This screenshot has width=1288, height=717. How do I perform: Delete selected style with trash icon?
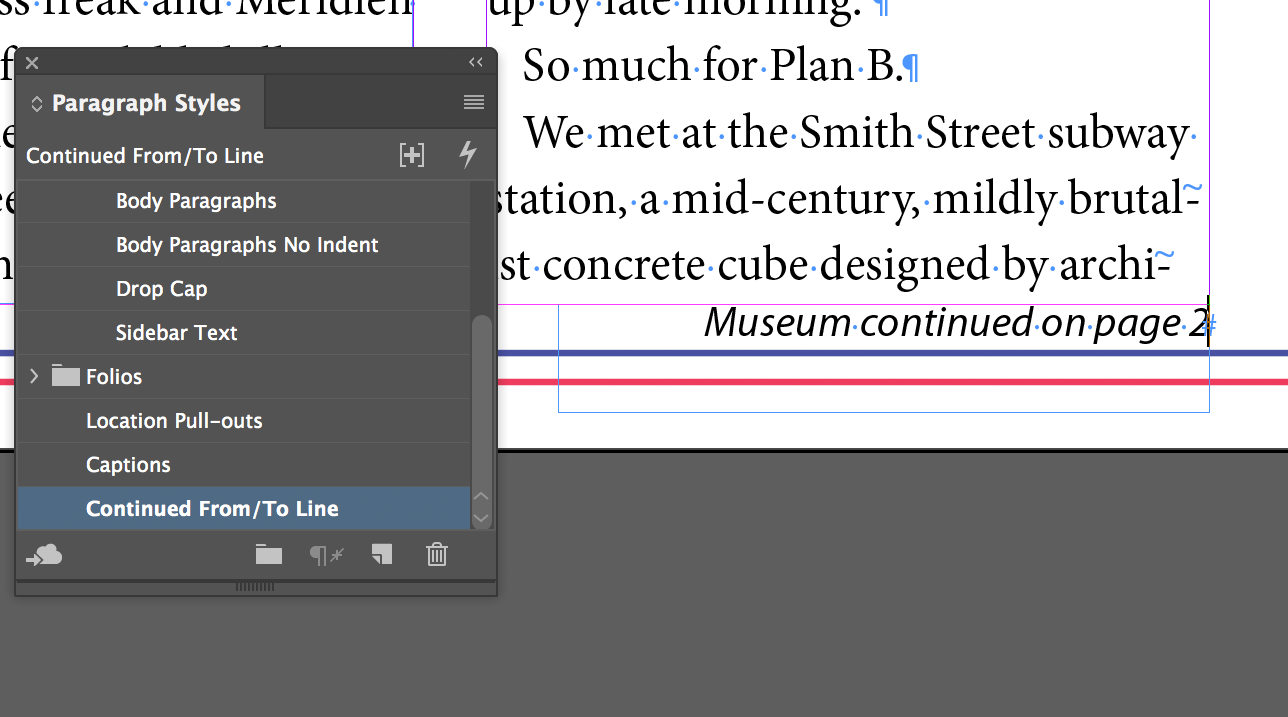(x=437, y=555)
